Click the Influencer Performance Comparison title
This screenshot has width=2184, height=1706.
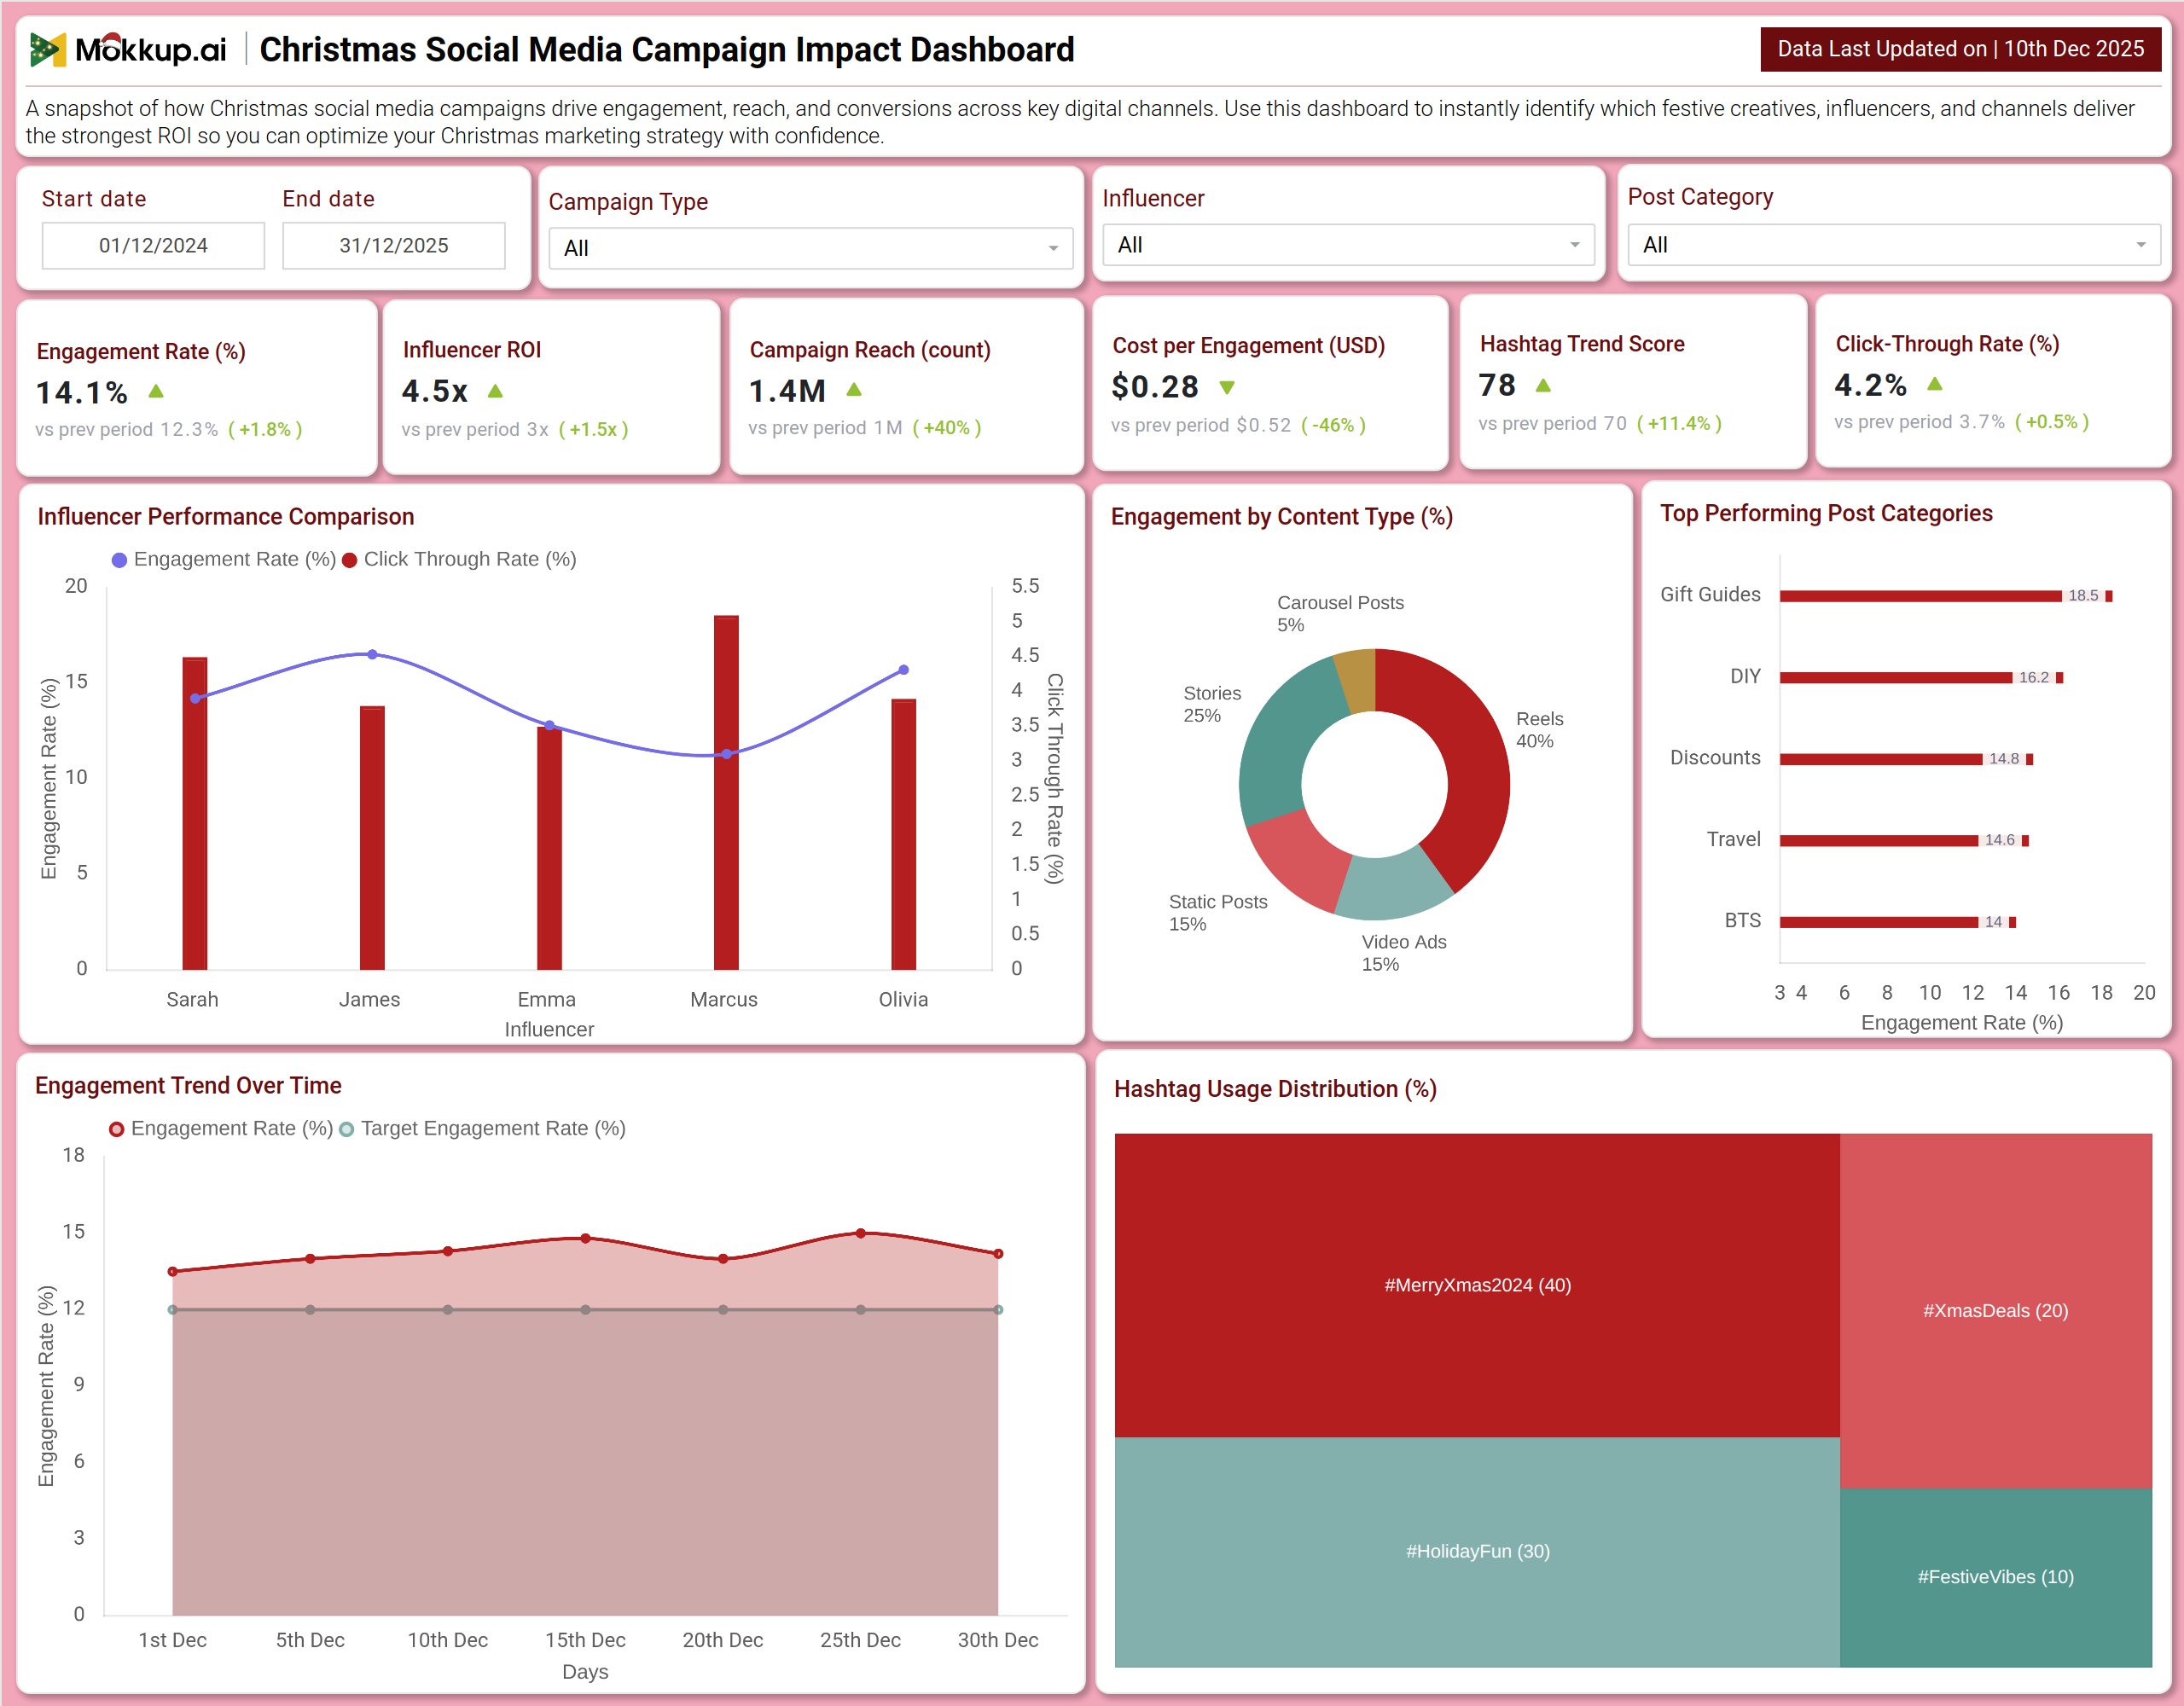(226, 517)
